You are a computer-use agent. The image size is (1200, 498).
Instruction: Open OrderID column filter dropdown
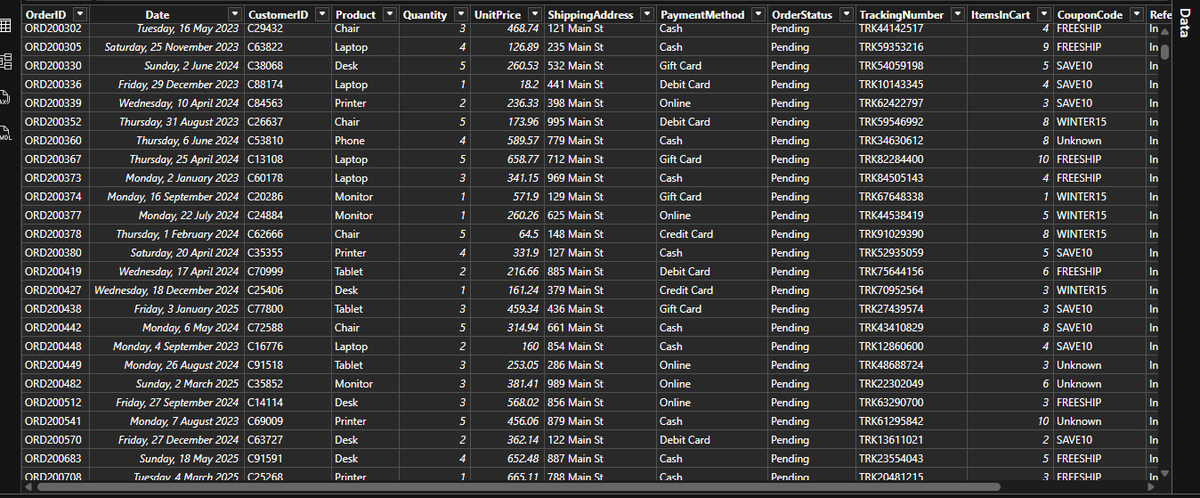pyautogui.click(x=81, y=15)
